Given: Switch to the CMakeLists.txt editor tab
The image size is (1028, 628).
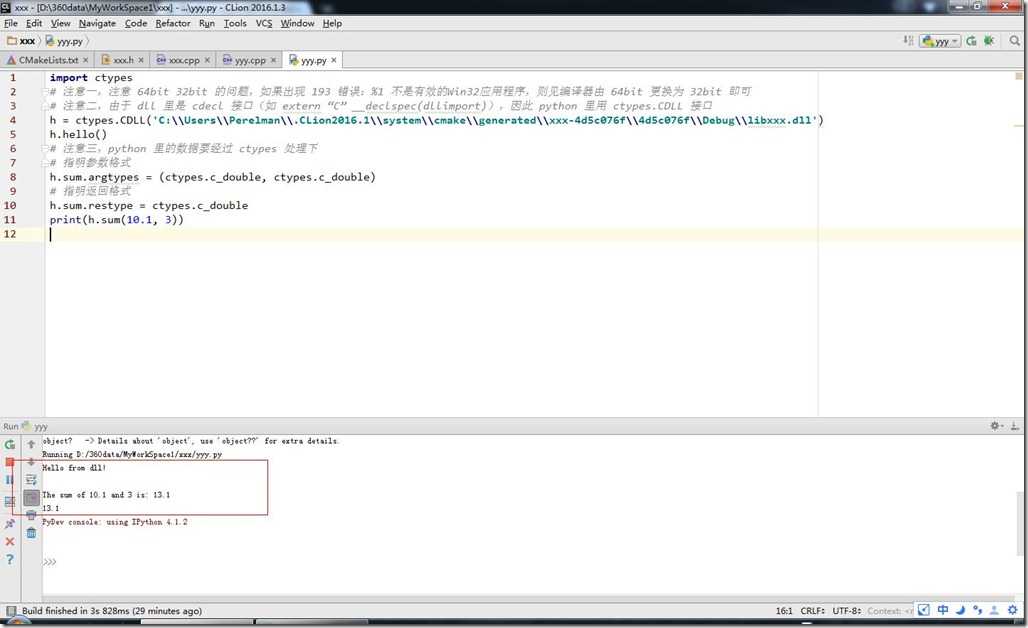Looking at the screenshot, I should [x=48, y=60].
